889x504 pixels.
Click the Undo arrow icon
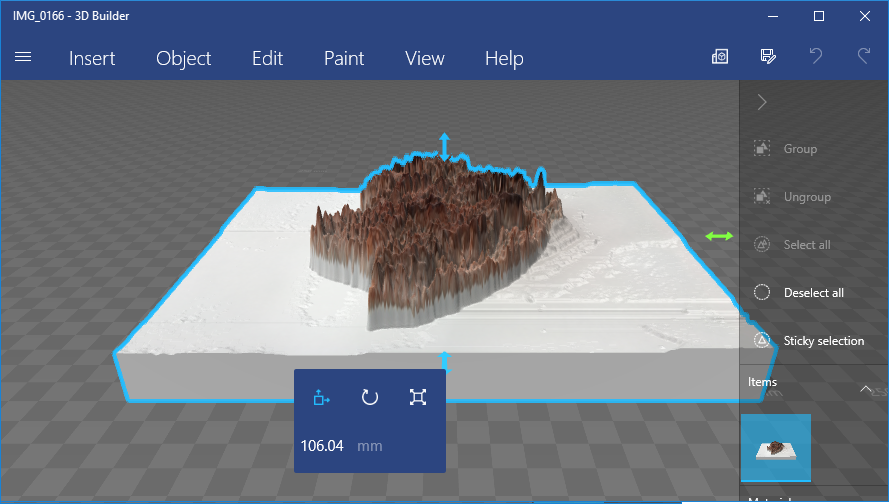click(x=816, y=57)
